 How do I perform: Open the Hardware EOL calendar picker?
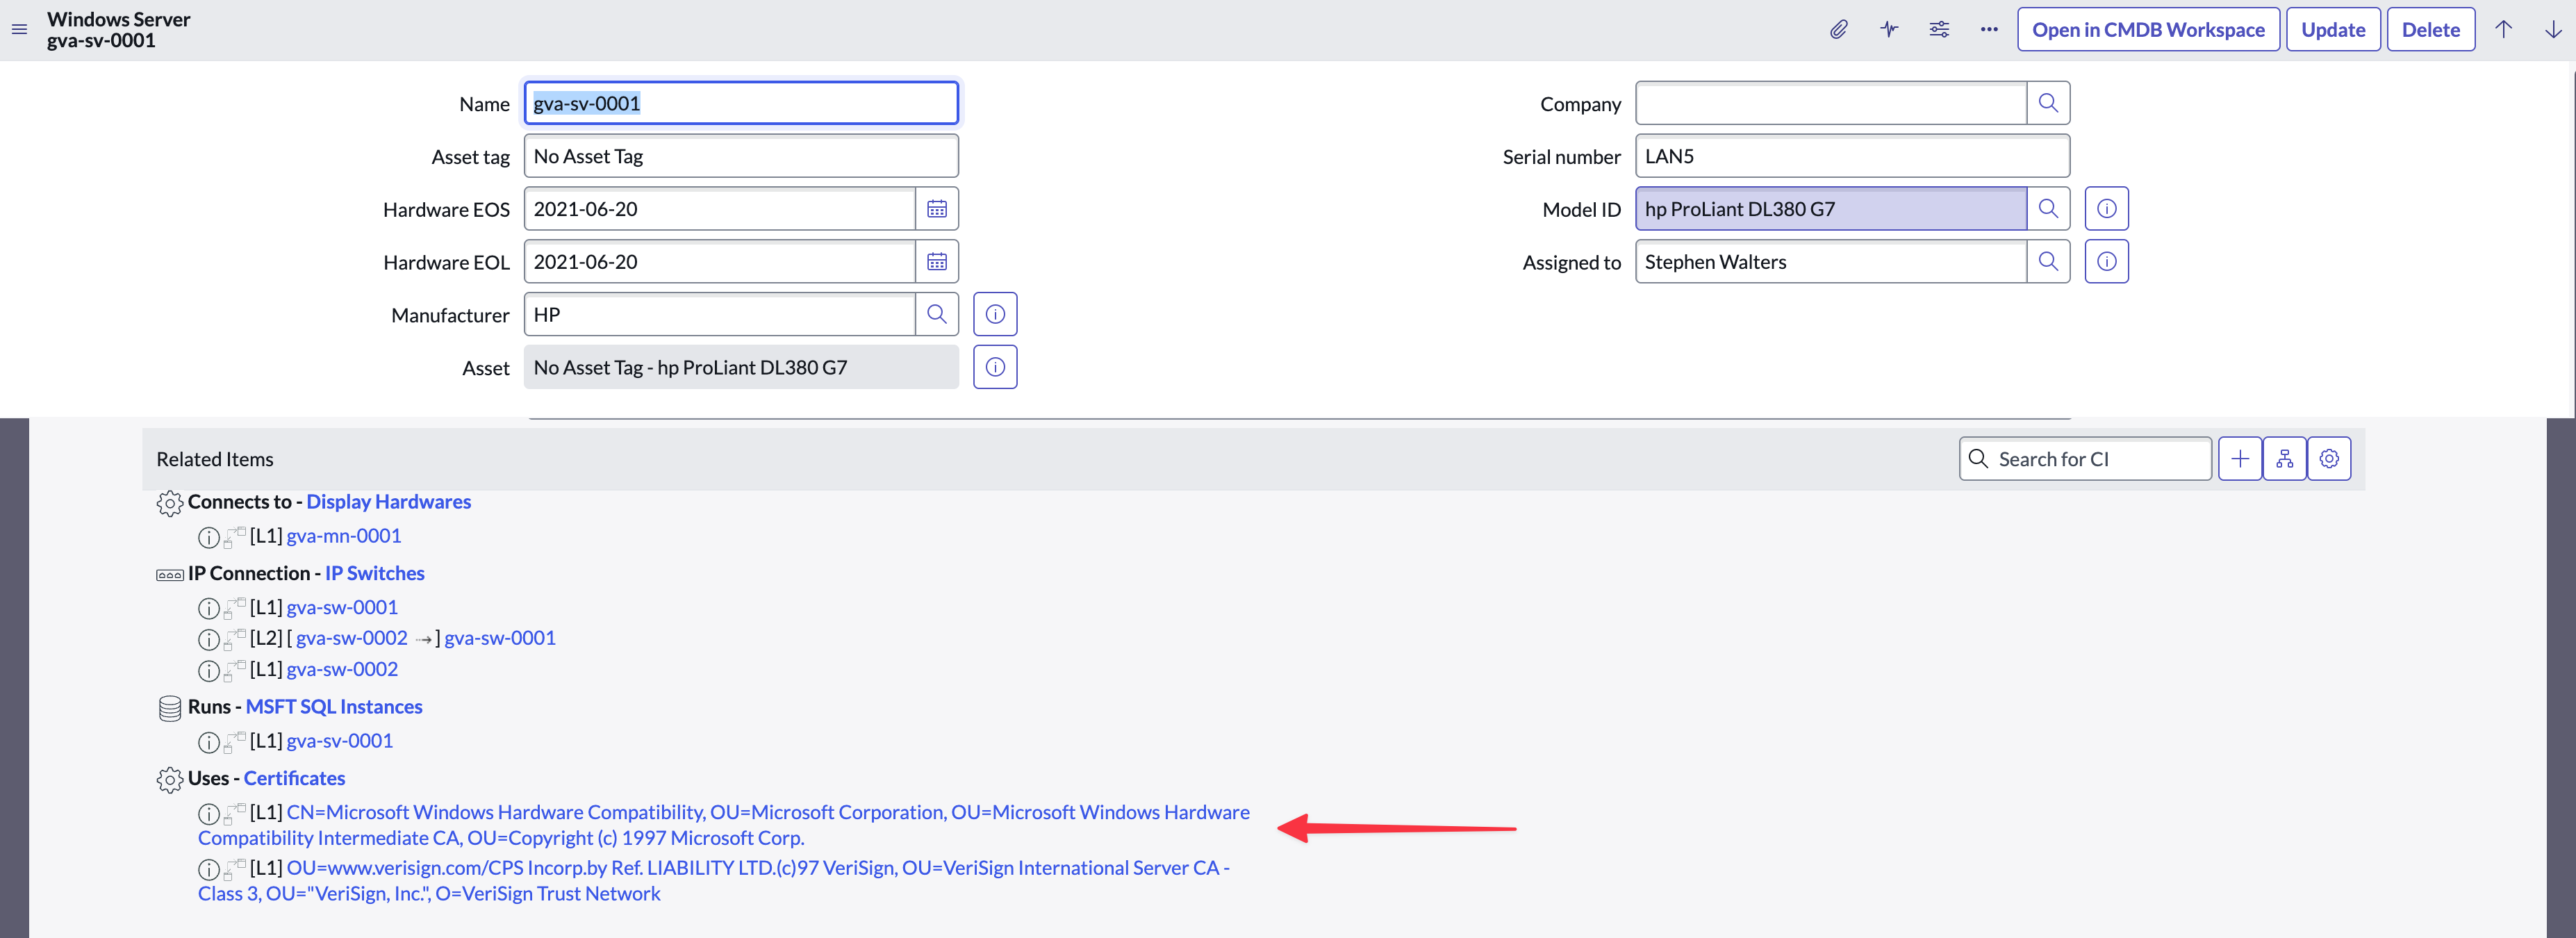pyautogui.click(x=936, y=262)
